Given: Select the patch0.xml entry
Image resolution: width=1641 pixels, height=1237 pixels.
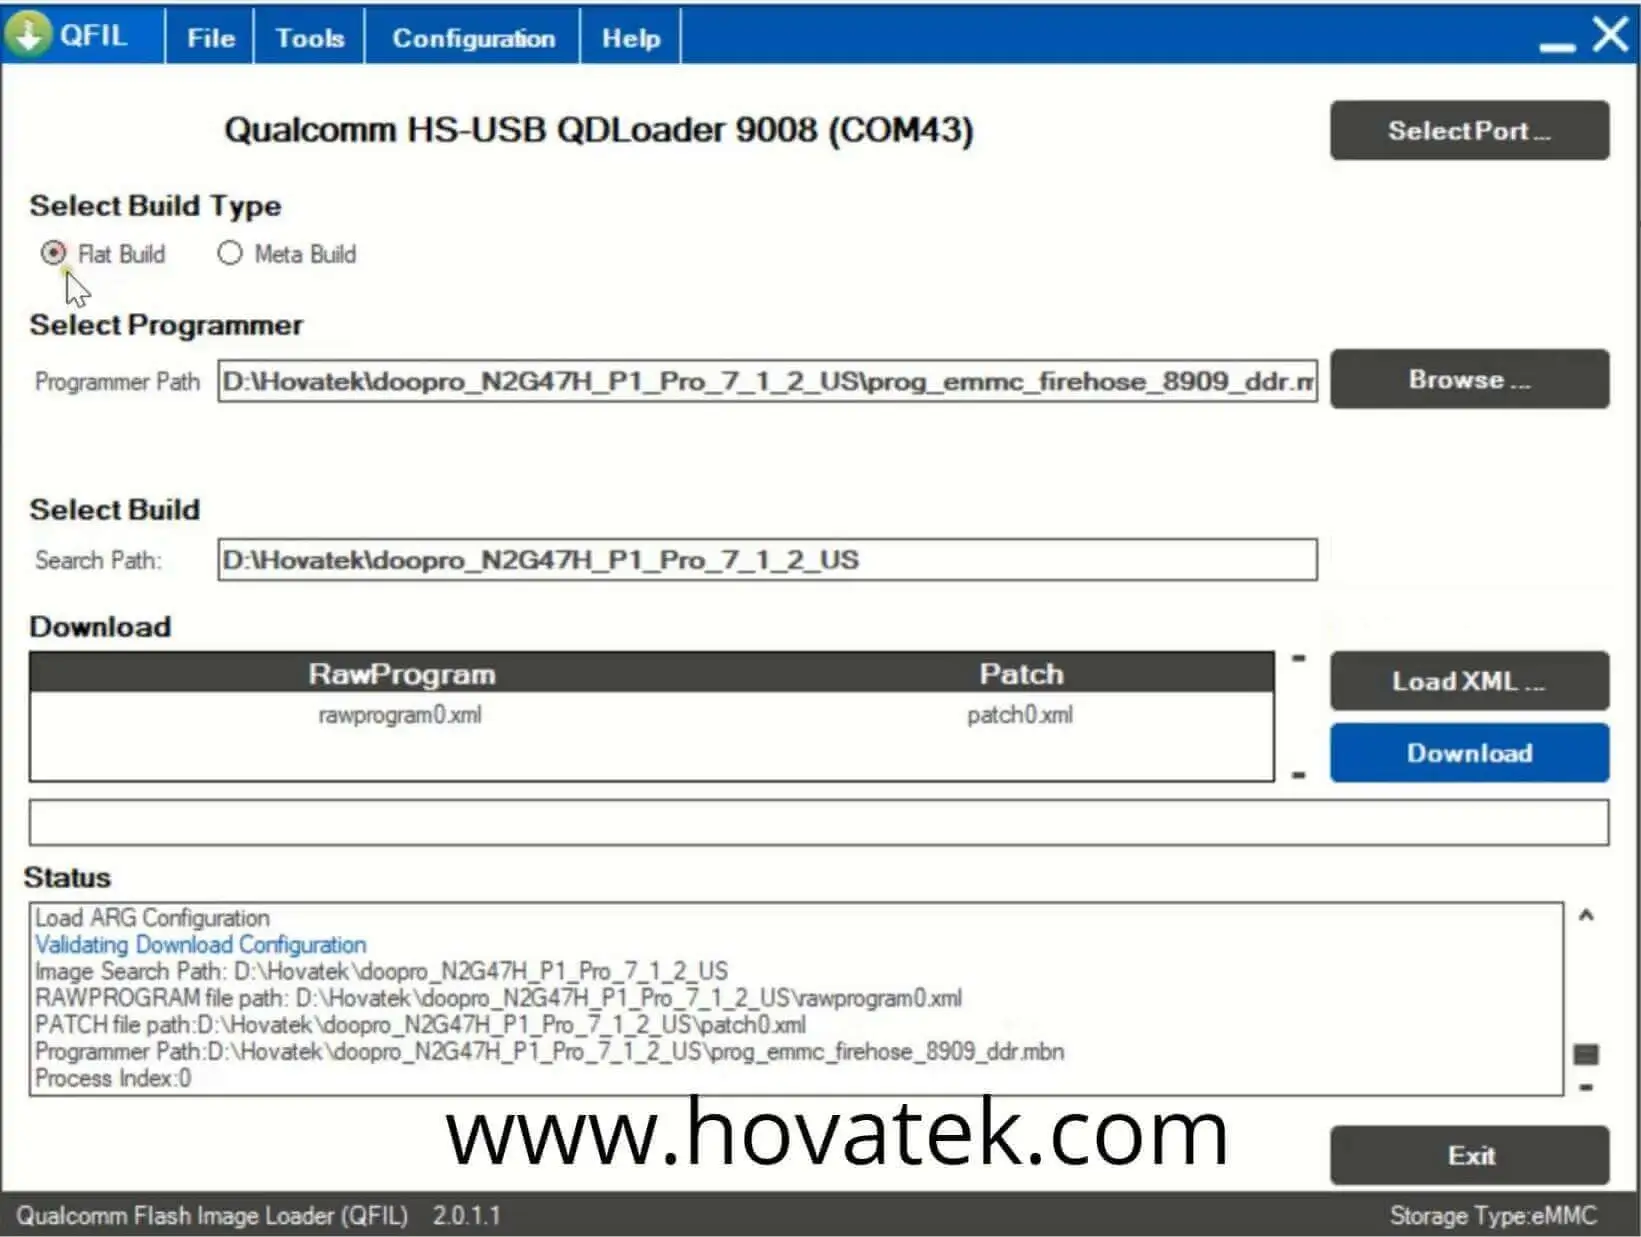Looking at the screenshot, I should (x=1020, y=715).
